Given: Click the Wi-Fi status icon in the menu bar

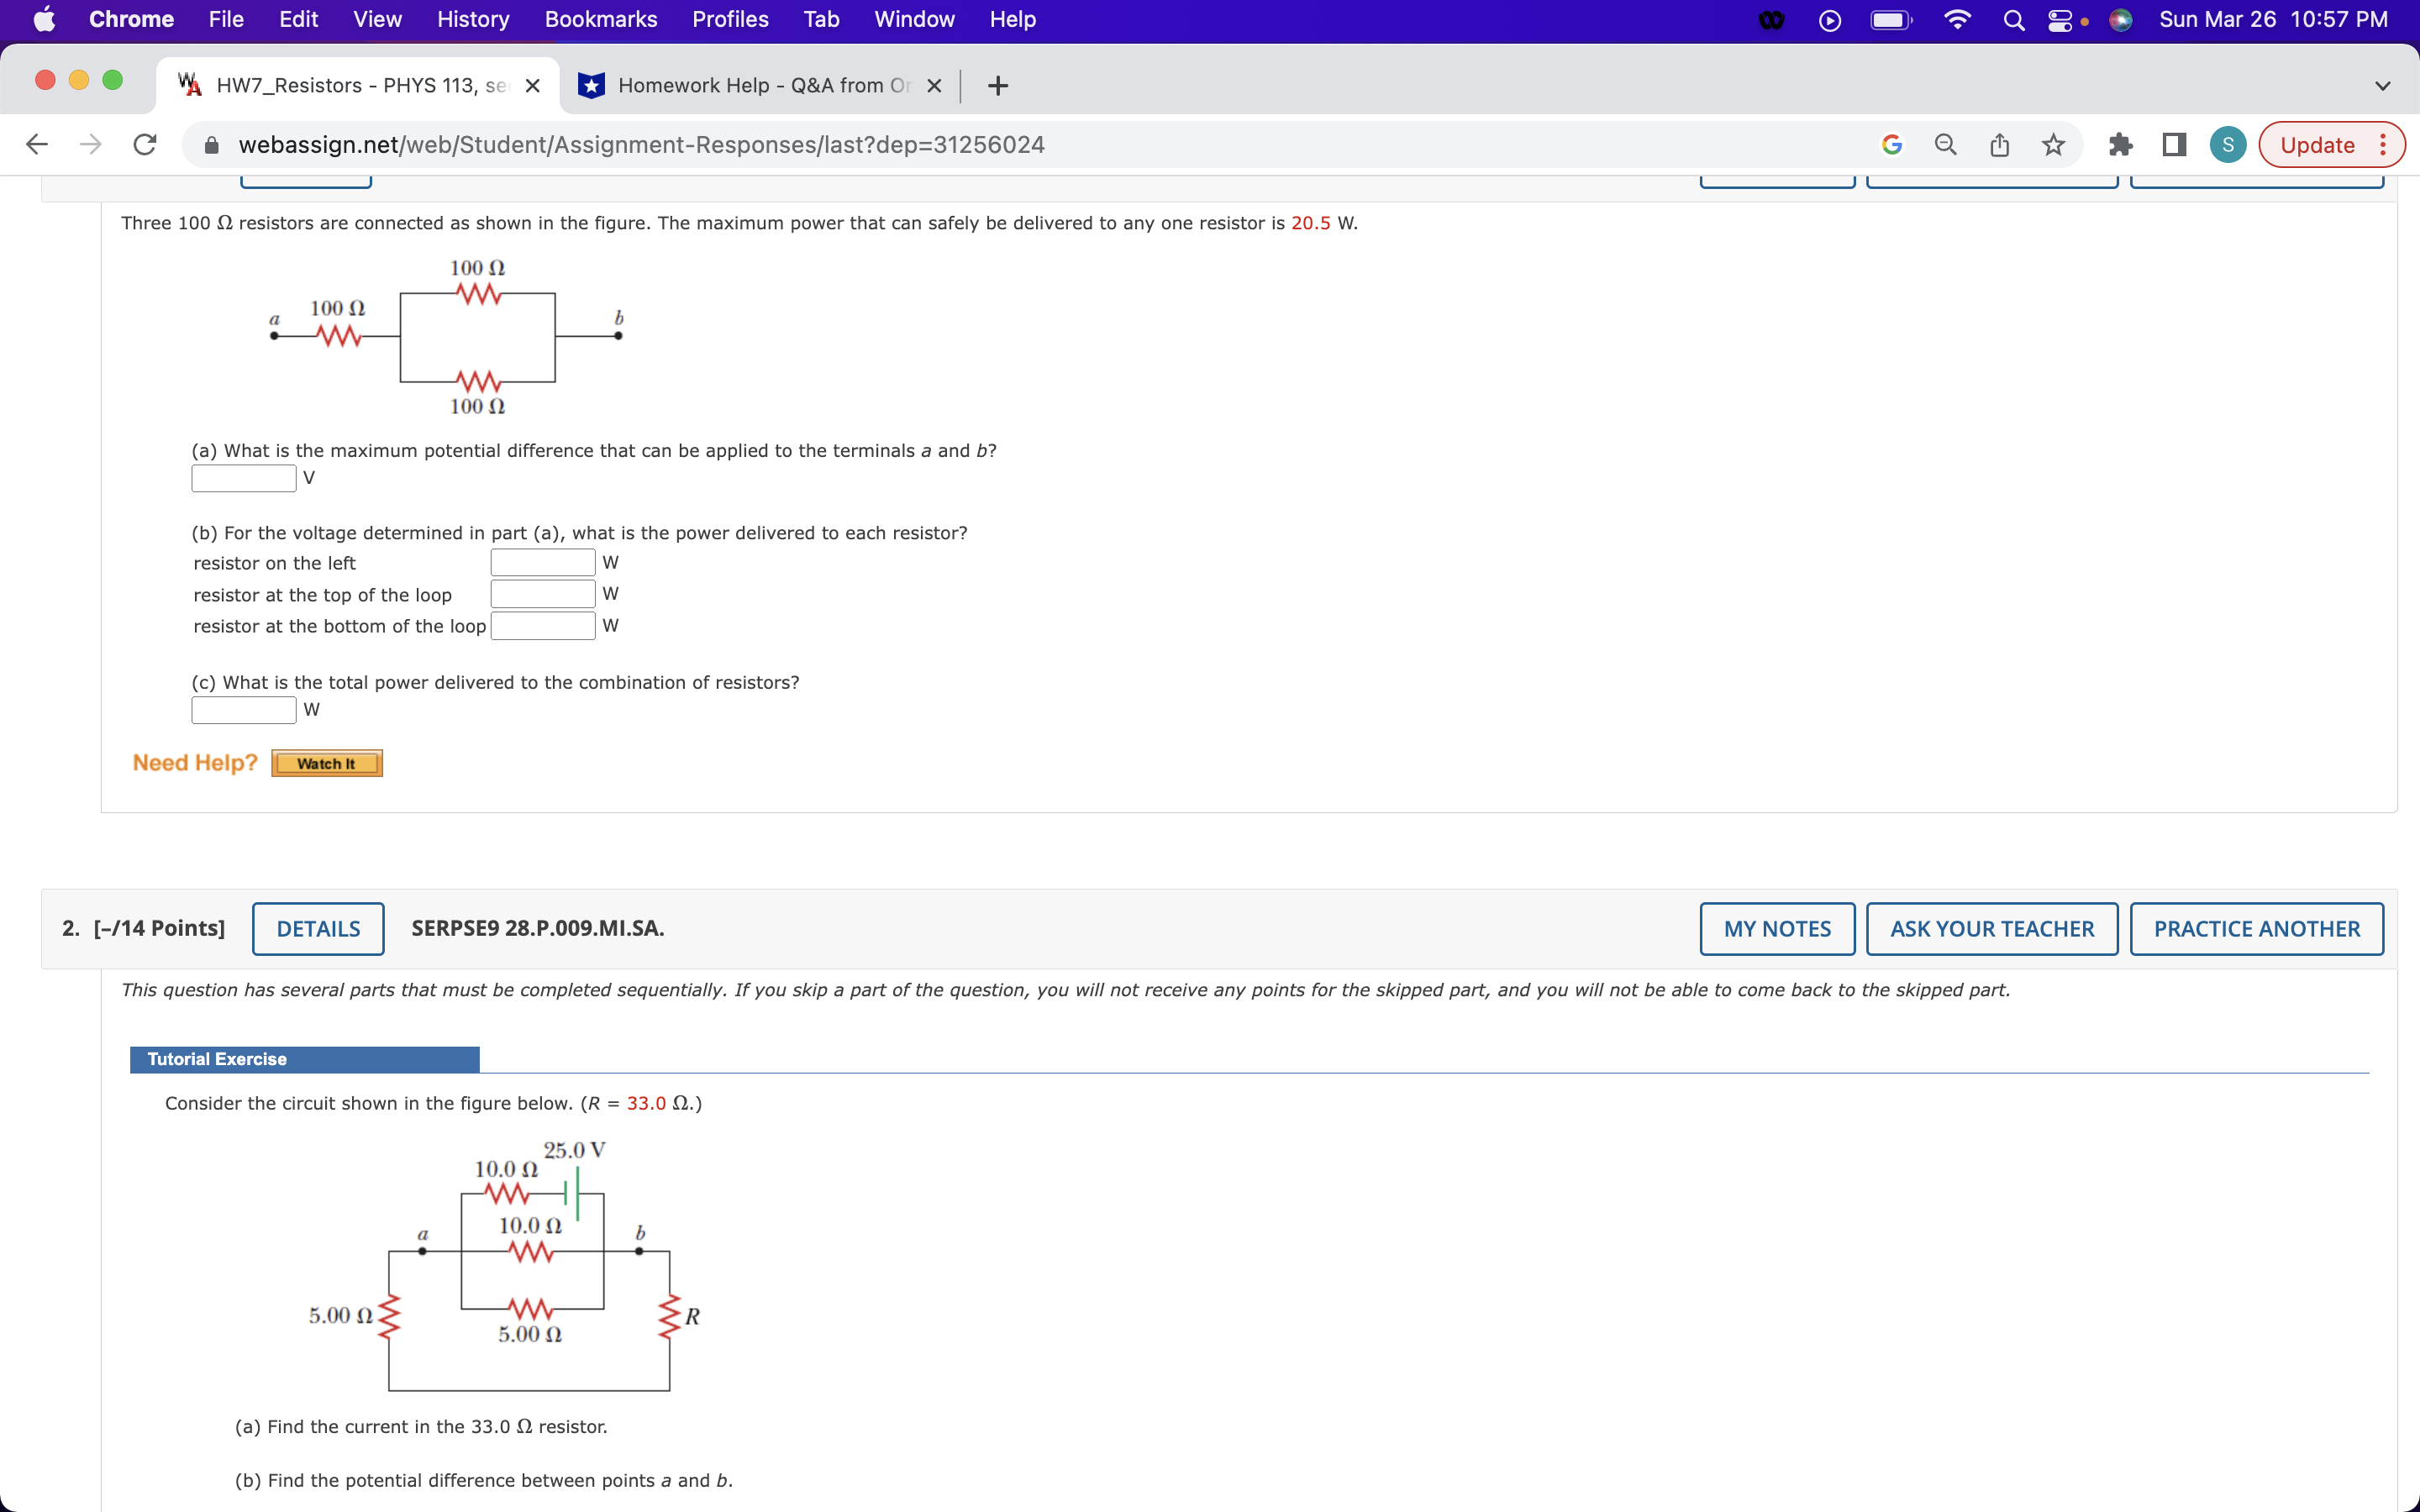Looking at the screenshot, I should 1956,19.
